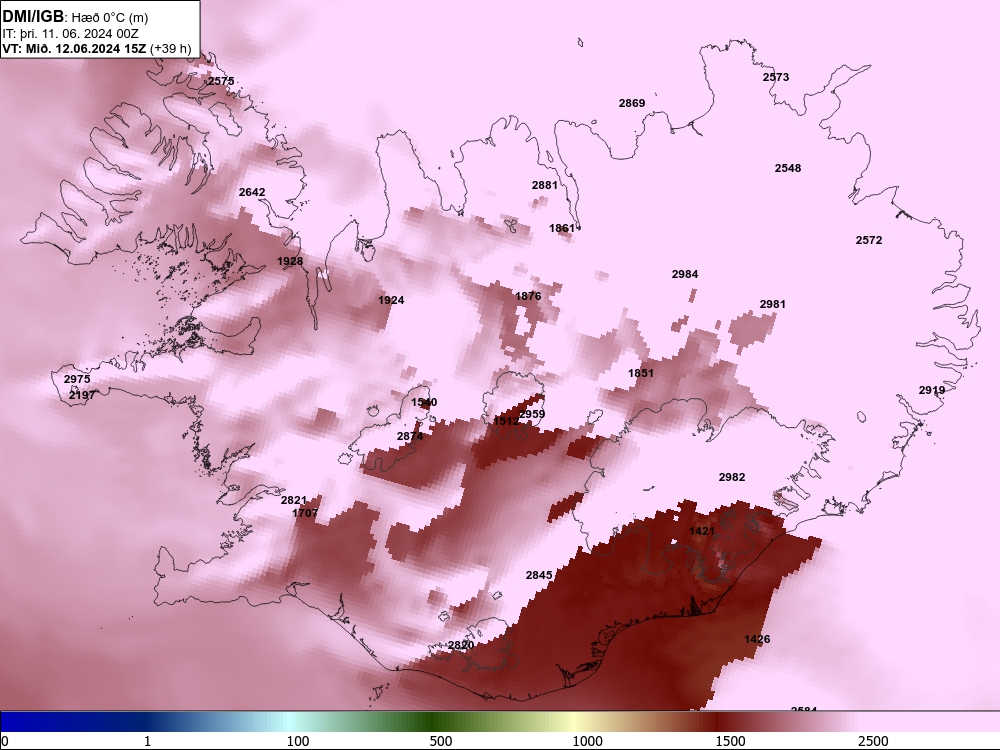Click the 2845 map value
This screenshot has height=750, width=1000.
tap(539, 575)
